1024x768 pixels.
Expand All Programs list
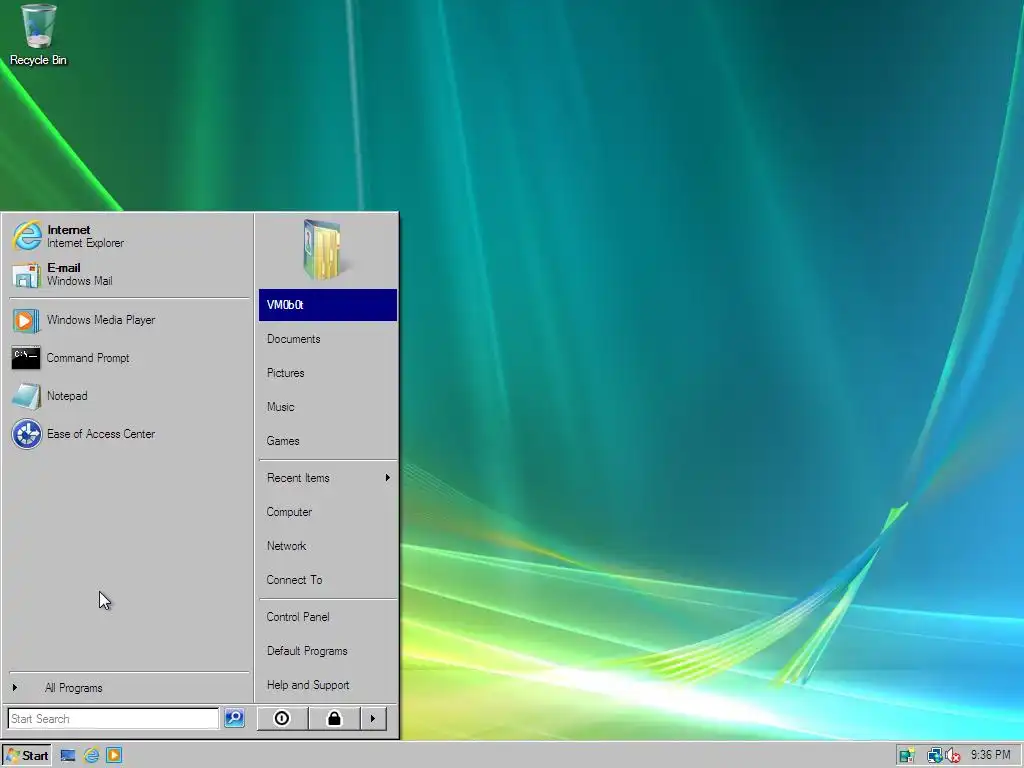129,688
